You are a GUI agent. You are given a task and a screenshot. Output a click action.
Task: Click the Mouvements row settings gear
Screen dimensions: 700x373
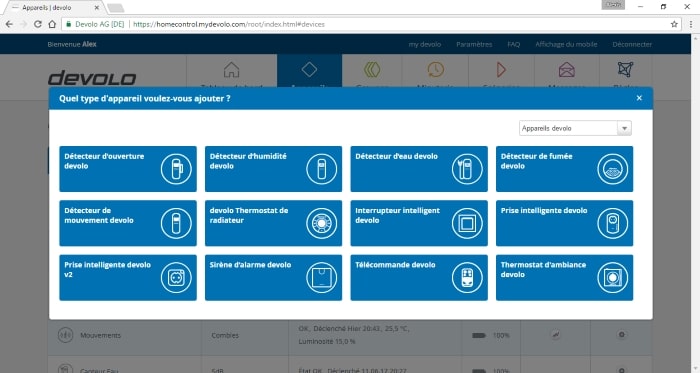tap(621, 335)
